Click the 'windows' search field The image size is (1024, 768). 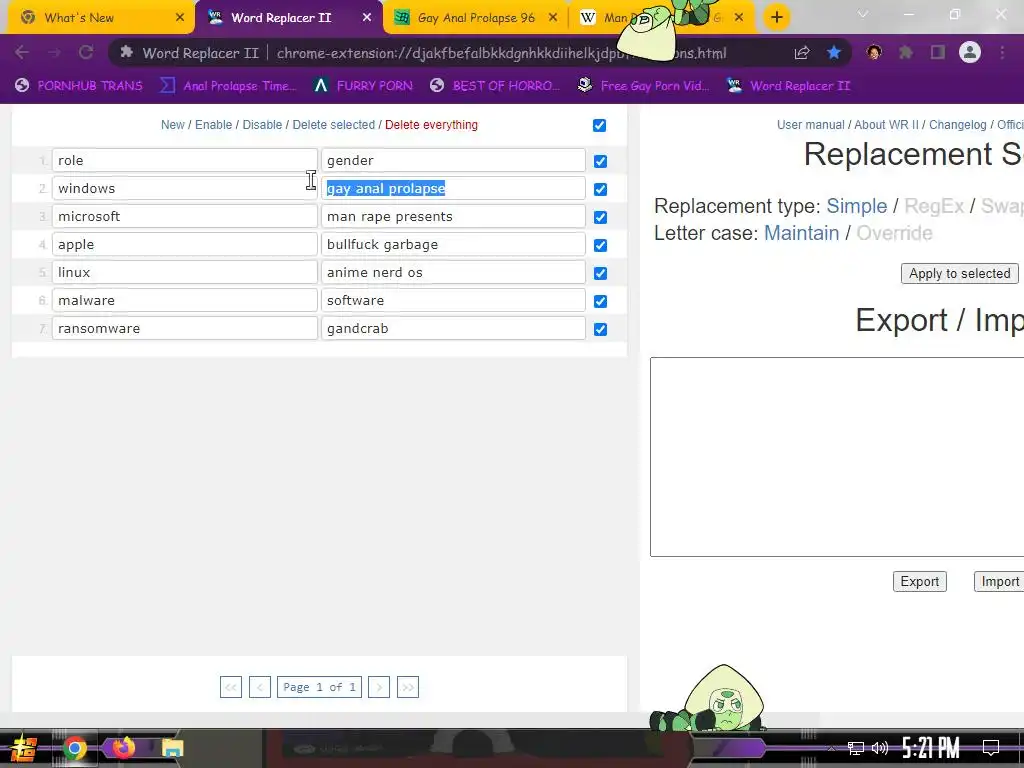point(185,189)
